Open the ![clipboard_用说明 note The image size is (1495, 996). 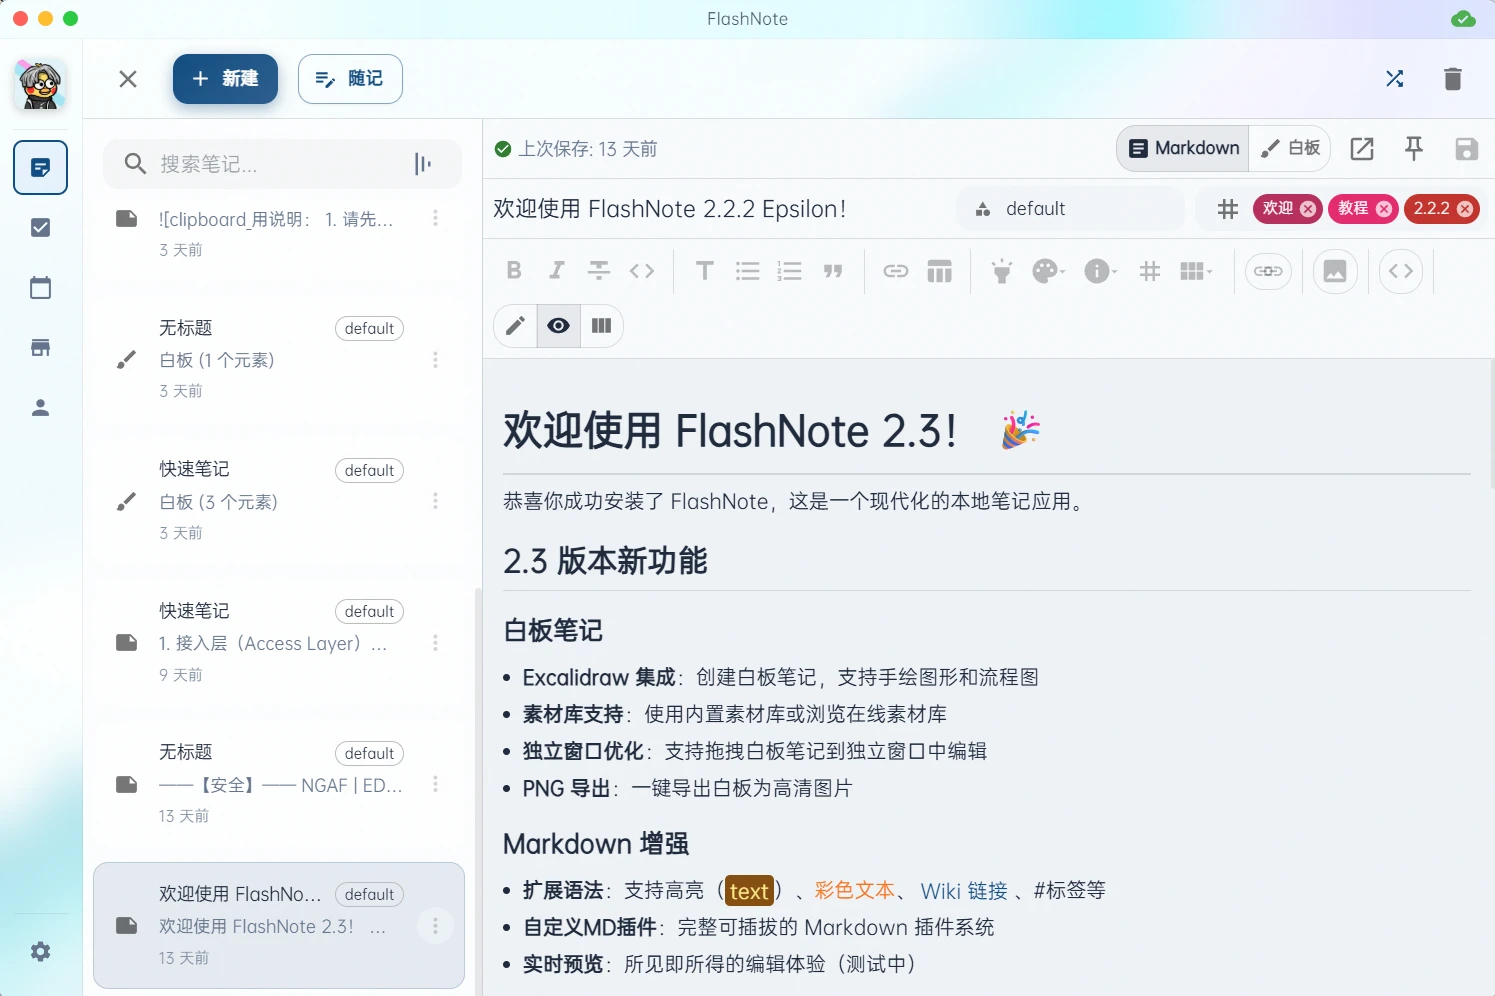[x=278, y=232]
